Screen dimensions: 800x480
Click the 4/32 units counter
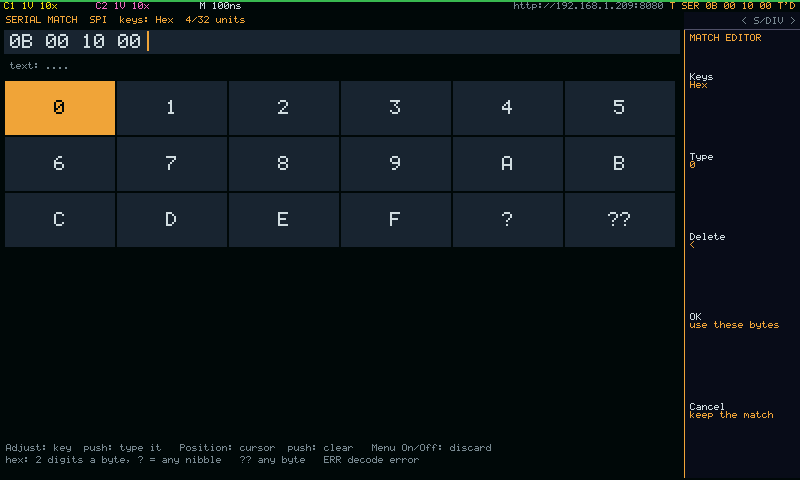(x=215, y=20)
